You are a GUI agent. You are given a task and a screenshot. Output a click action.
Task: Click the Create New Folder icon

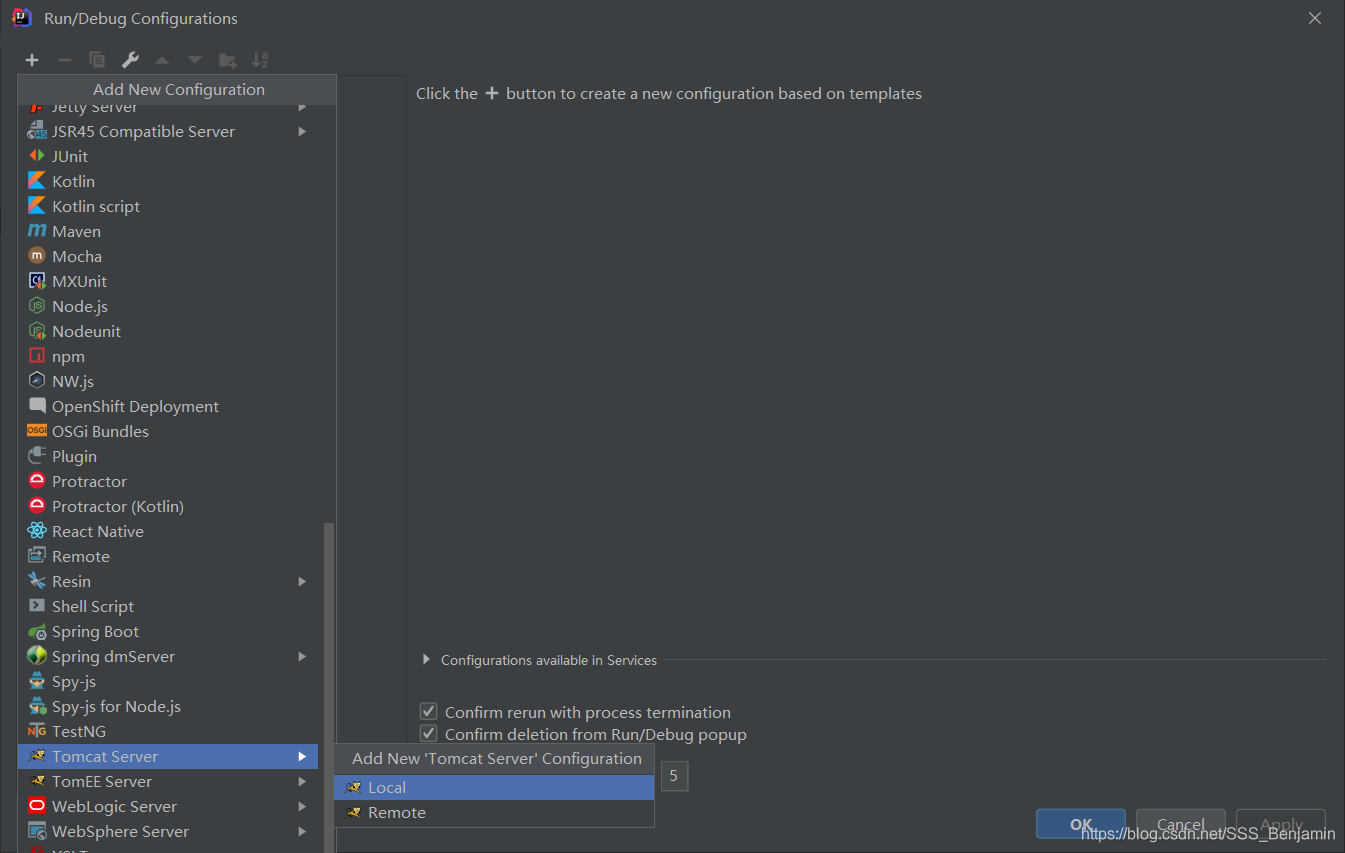[228, 60]
